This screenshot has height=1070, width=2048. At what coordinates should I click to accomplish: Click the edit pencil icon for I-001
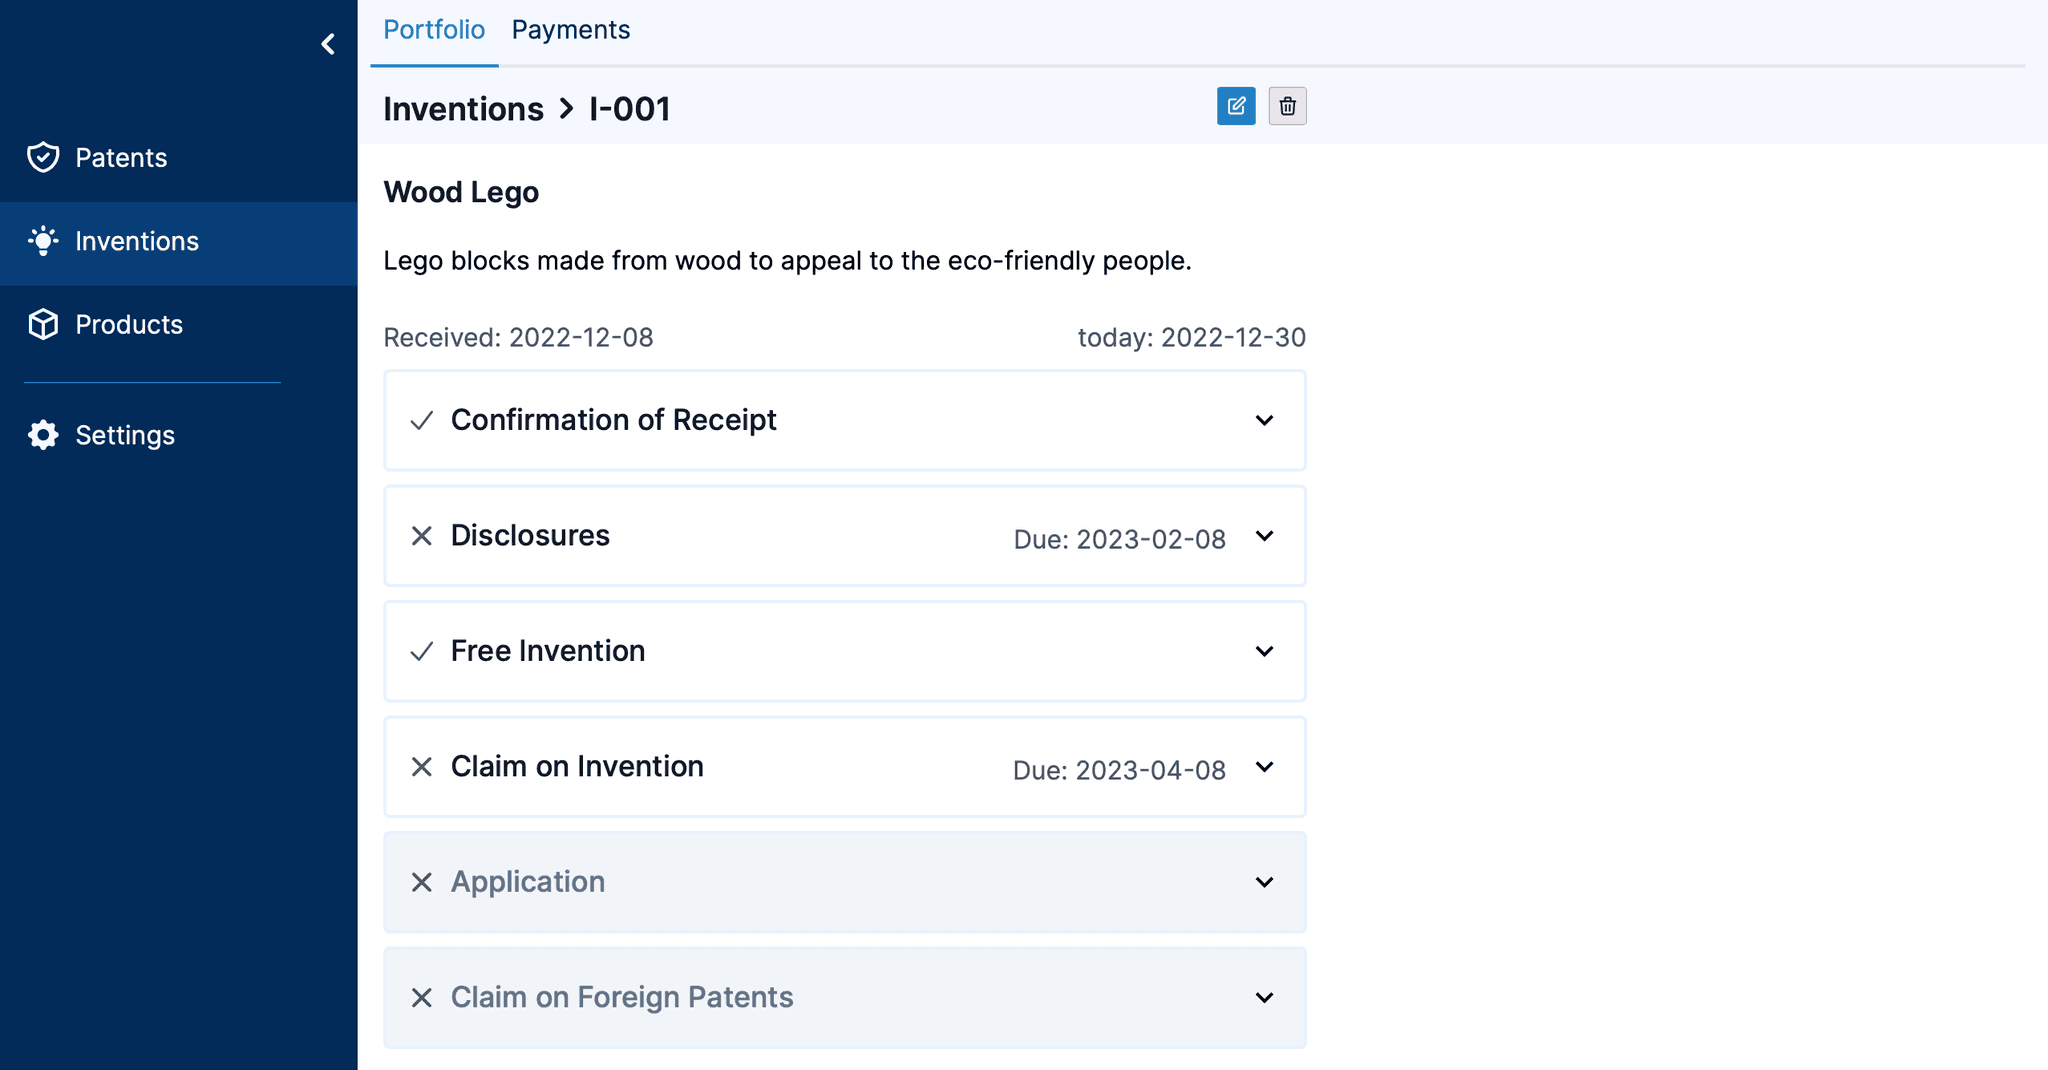tap(1237, 106)
